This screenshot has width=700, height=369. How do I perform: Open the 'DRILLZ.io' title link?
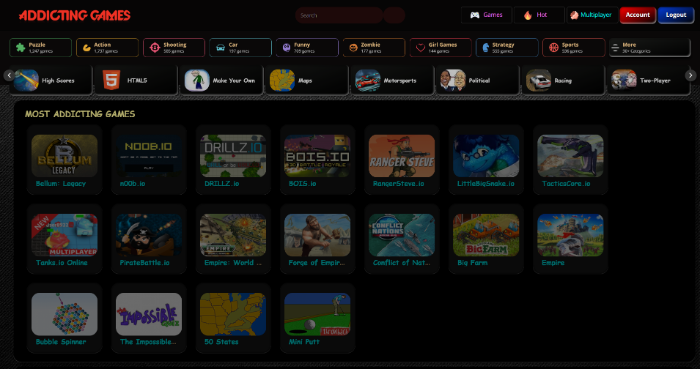222,183
